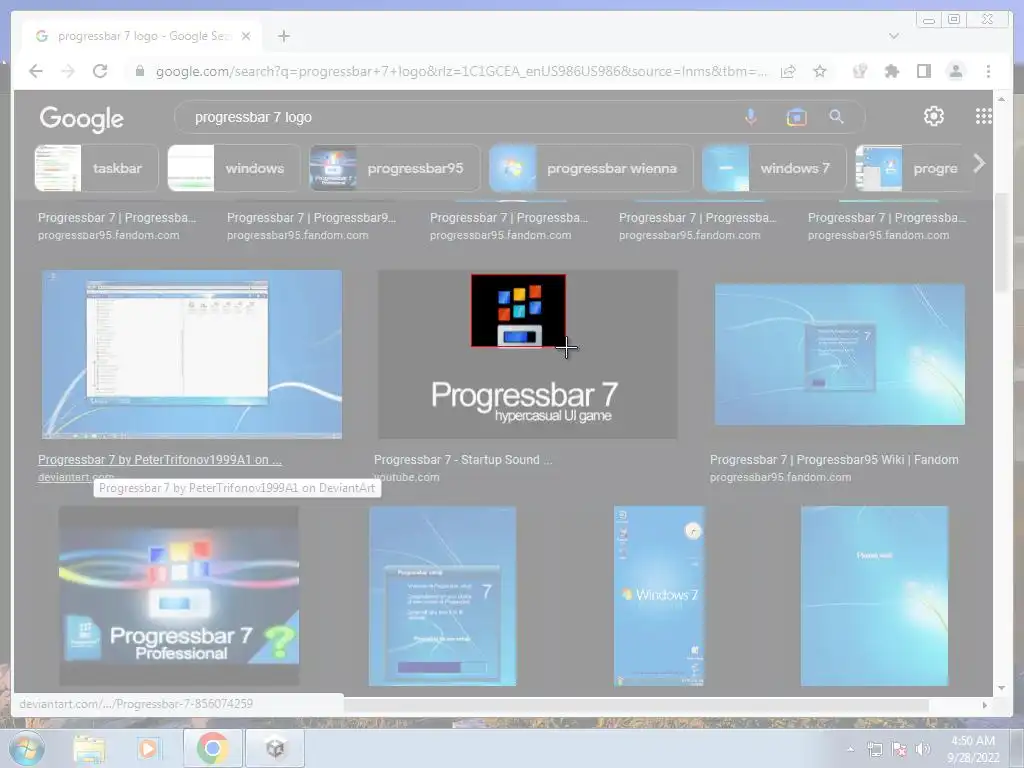The height and width of the screenshot is (768, 1024).
Task: Click the browser forward arrow
Action: (68, 71)
